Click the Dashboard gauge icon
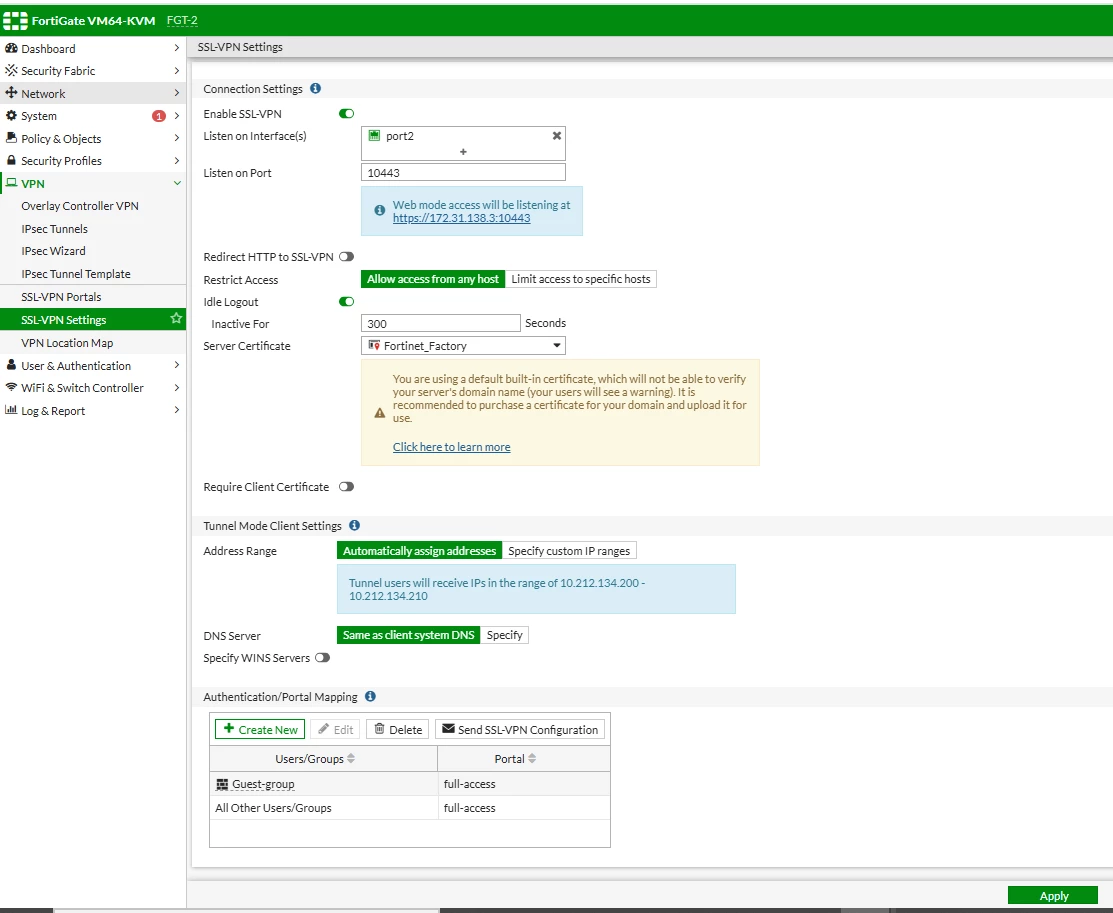Viewport: 1113px width, 913px height. 11,48
